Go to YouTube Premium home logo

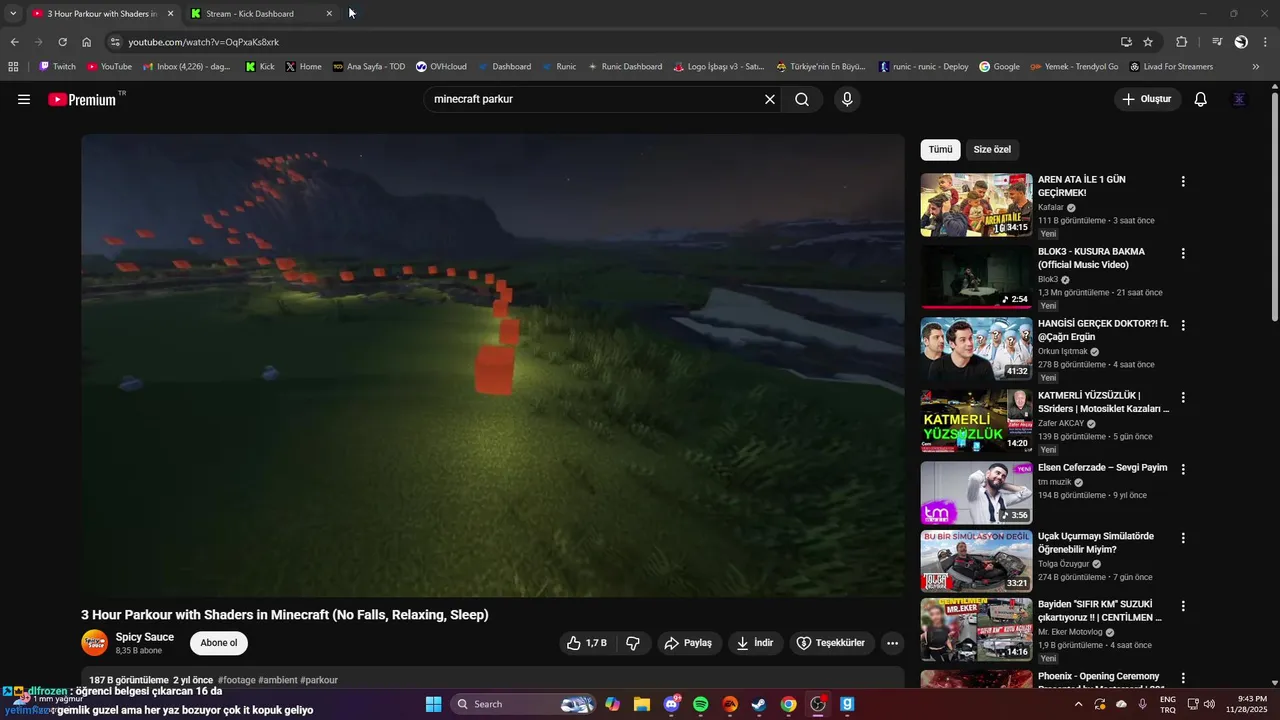coord(82,99)
